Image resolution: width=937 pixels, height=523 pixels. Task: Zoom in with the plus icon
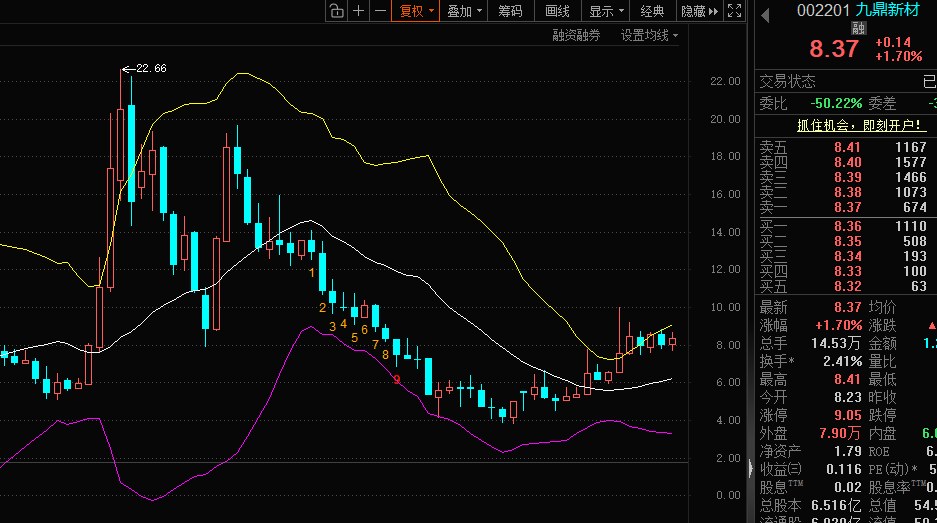coord(359,11)
